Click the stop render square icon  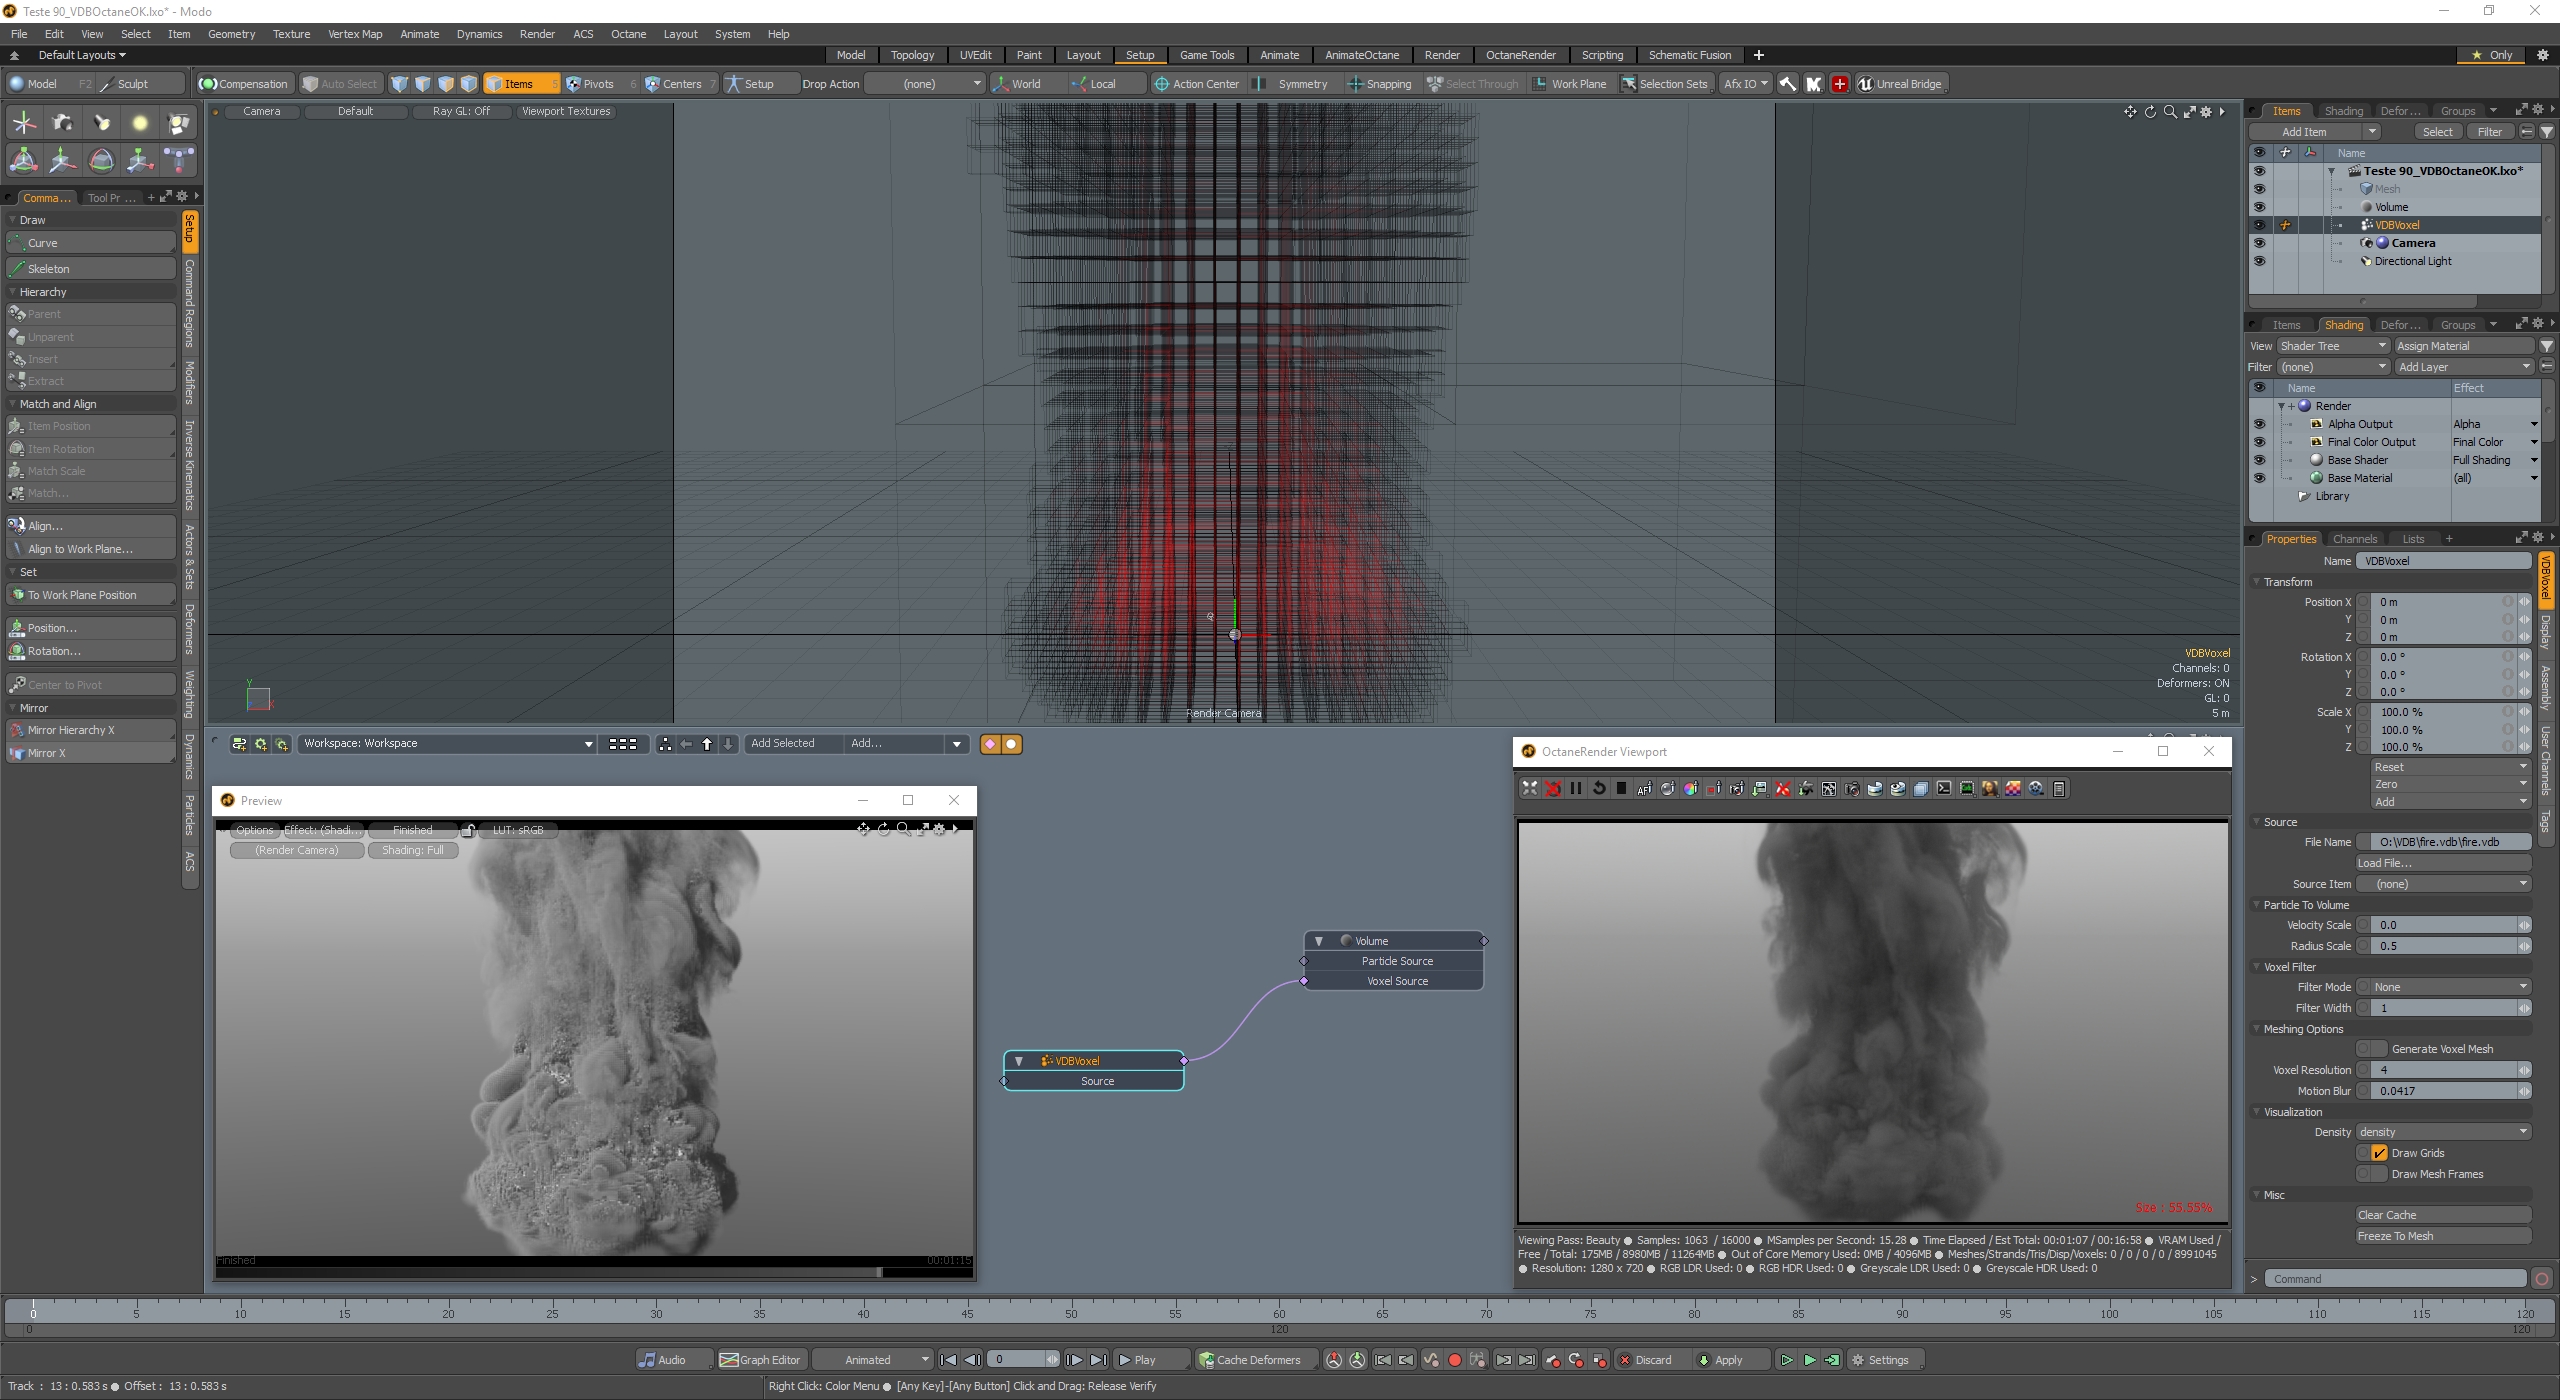coord(1621,788)
